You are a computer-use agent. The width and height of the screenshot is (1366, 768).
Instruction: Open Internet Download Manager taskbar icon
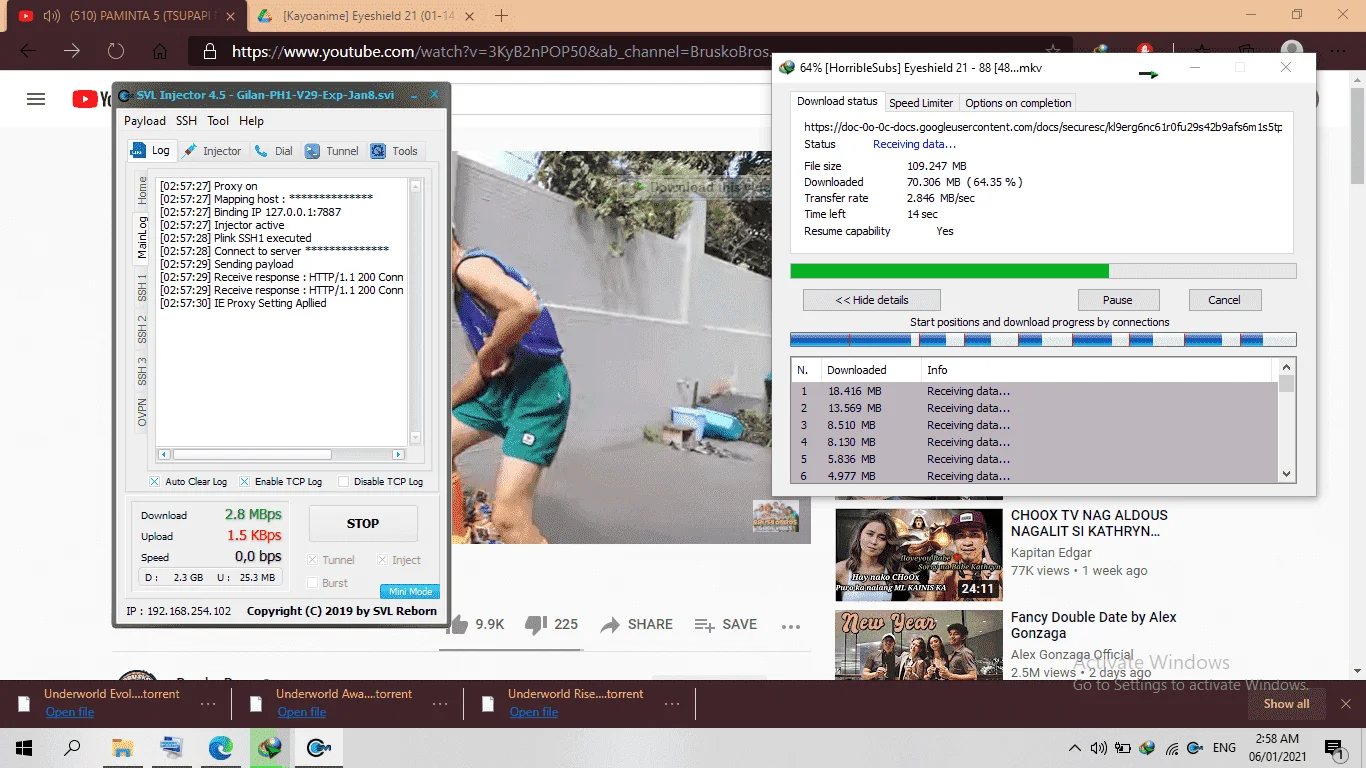pyautogui.click(x=269, y=747)
